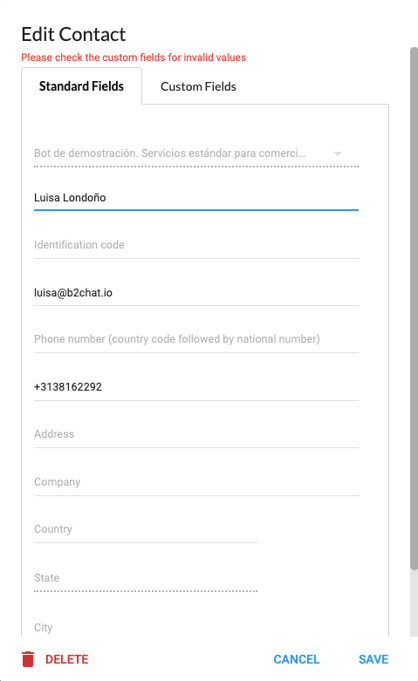Open the Country selection field

[x=146, y=529]
